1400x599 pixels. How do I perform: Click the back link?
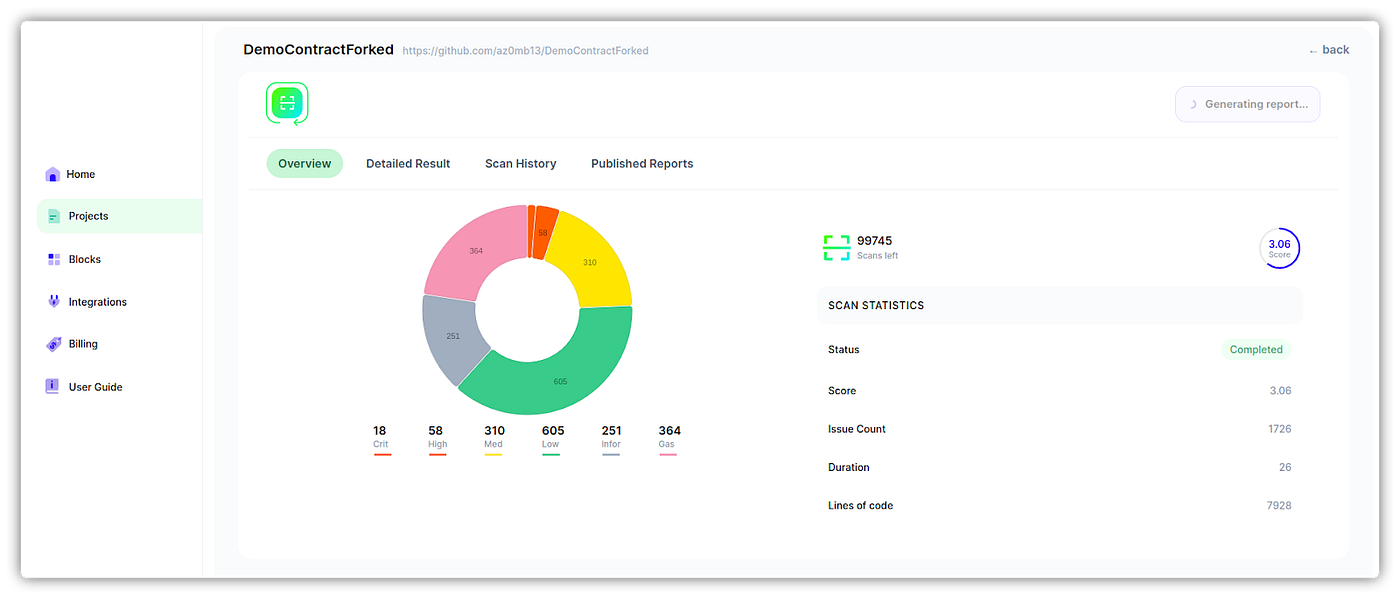tap(1329, 49)
